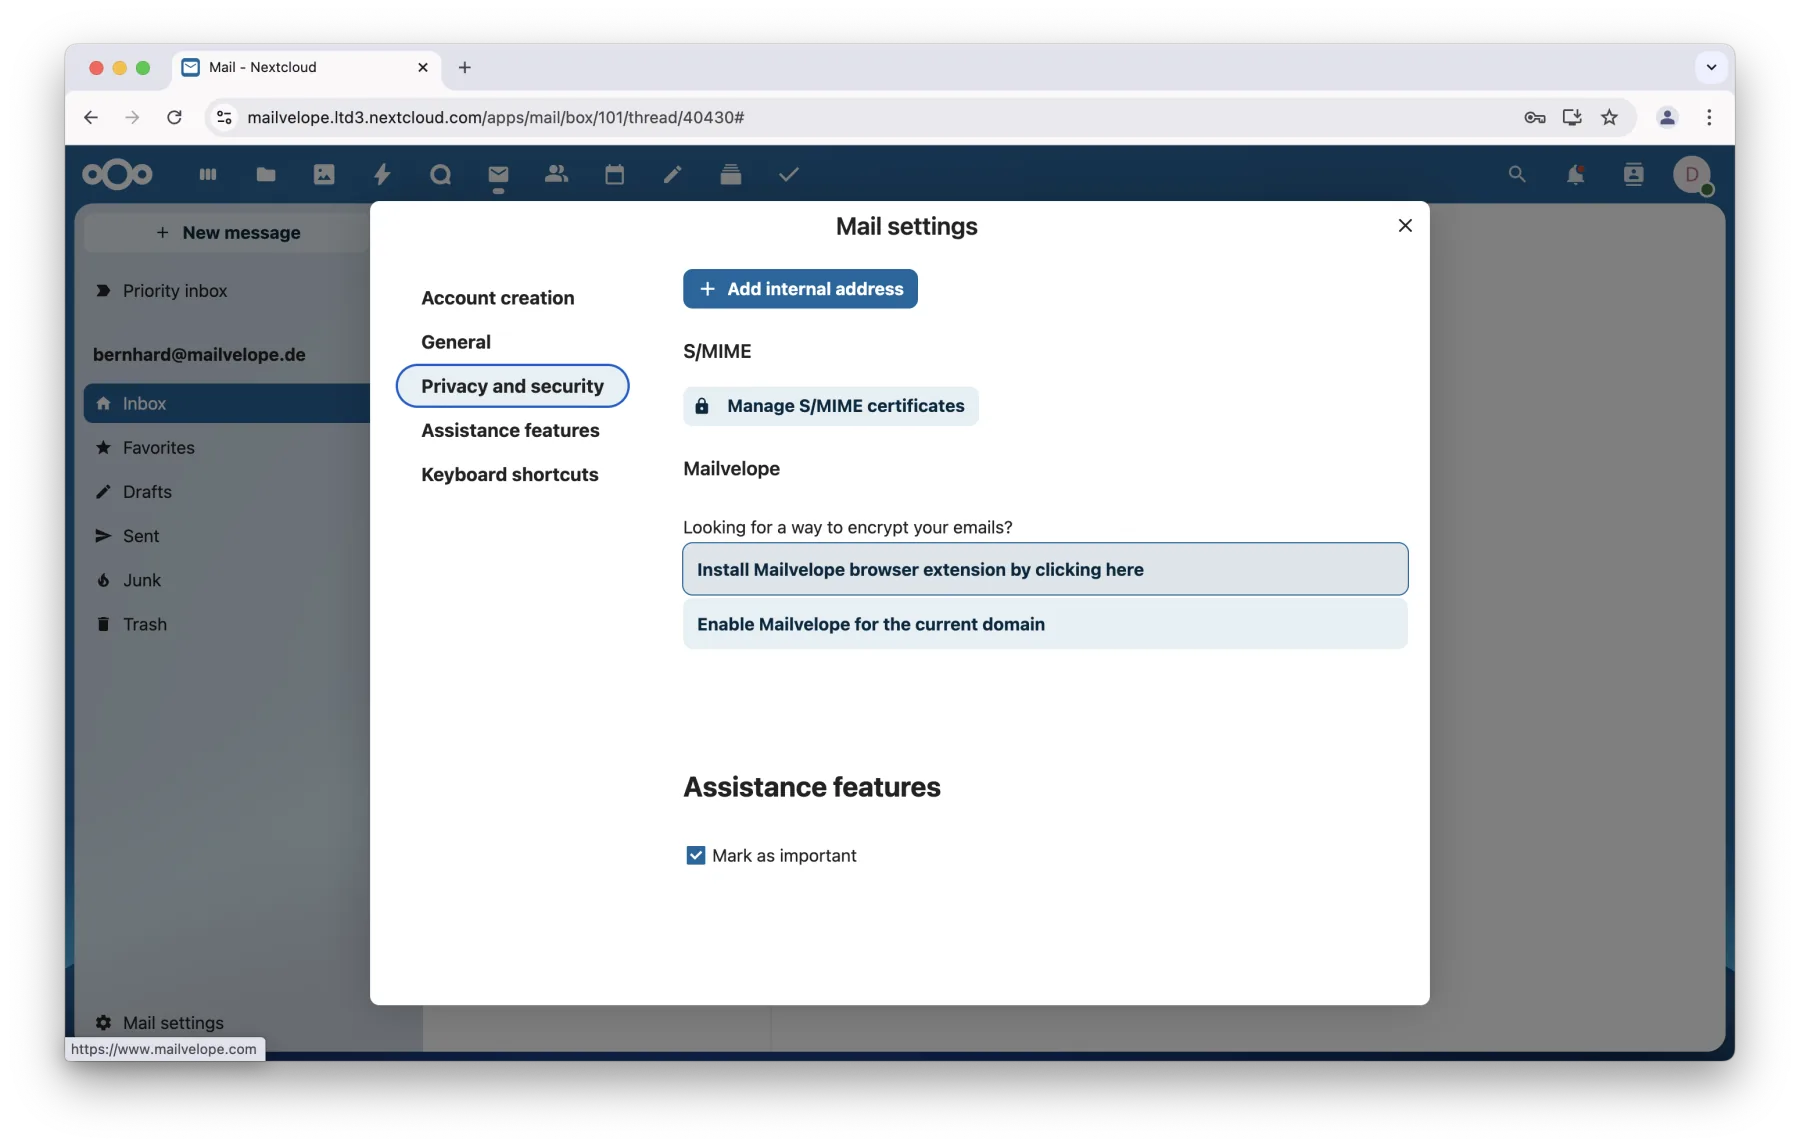
Task: Open the Chrome three-dot menu
Action: click(1709, 118)
